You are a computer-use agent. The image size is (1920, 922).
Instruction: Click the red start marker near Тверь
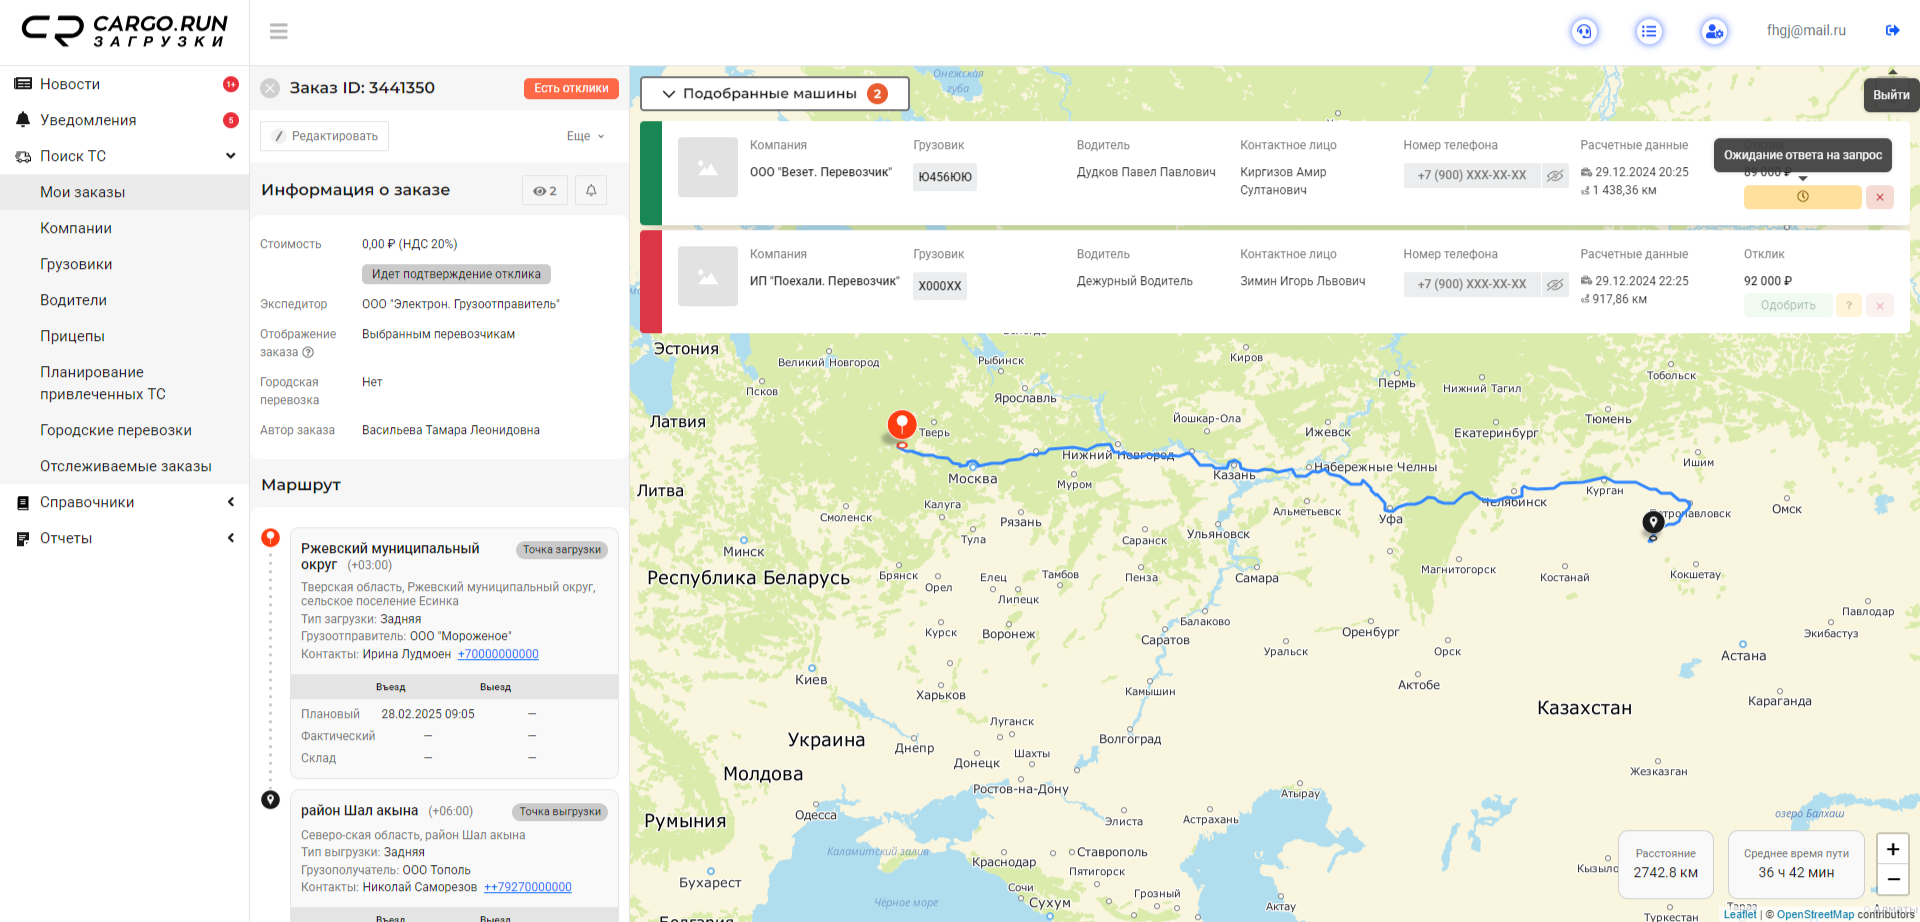click(x=902, y=426)
